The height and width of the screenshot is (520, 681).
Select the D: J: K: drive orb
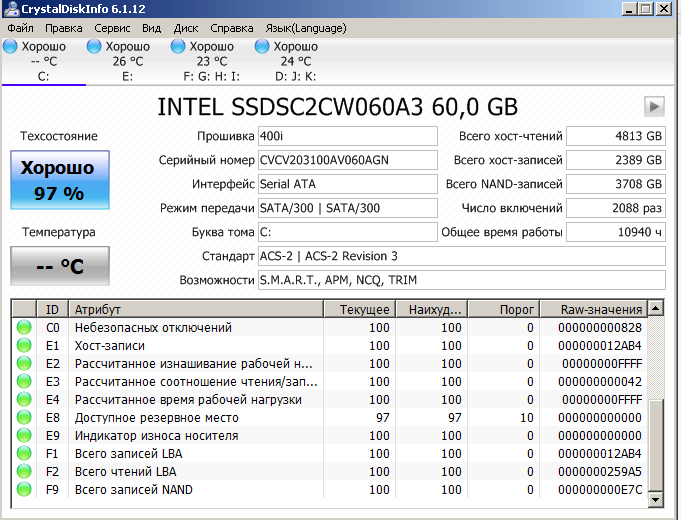click(262, 47)
